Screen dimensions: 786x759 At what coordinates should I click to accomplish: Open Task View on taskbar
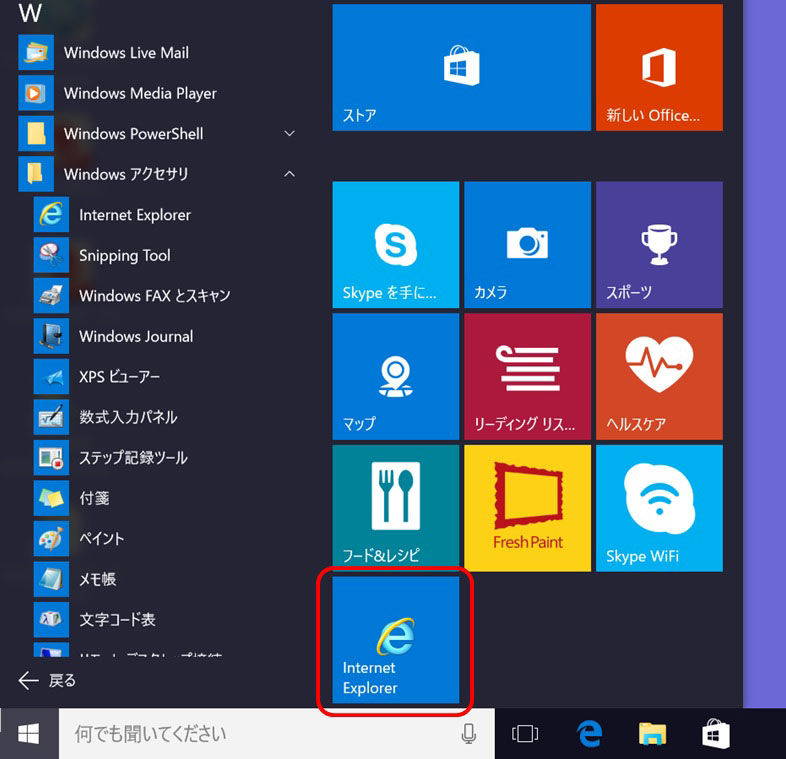point(525,734)
